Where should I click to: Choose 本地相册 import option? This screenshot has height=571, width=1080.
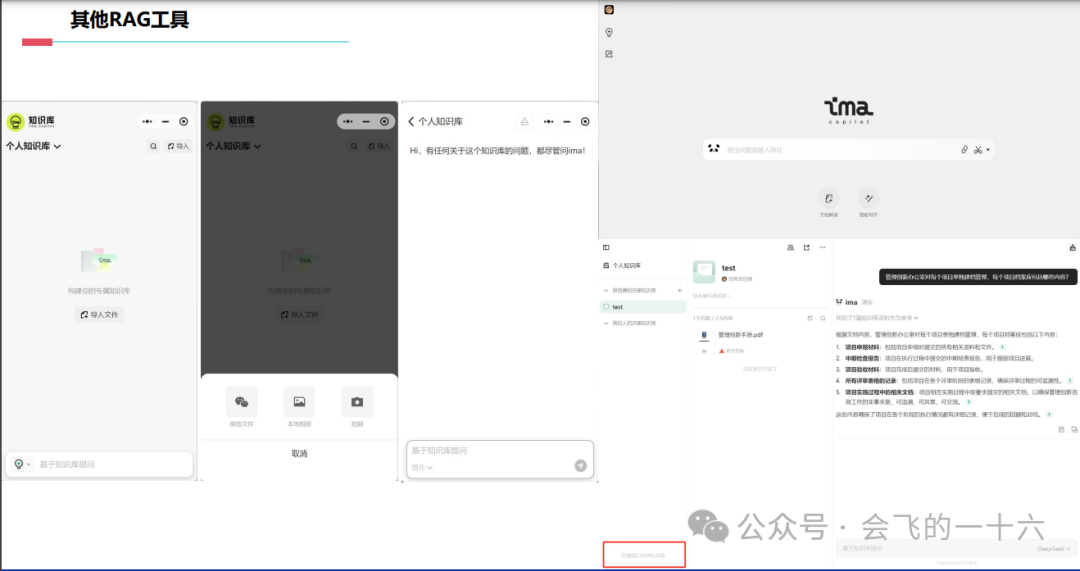point(299,406)
